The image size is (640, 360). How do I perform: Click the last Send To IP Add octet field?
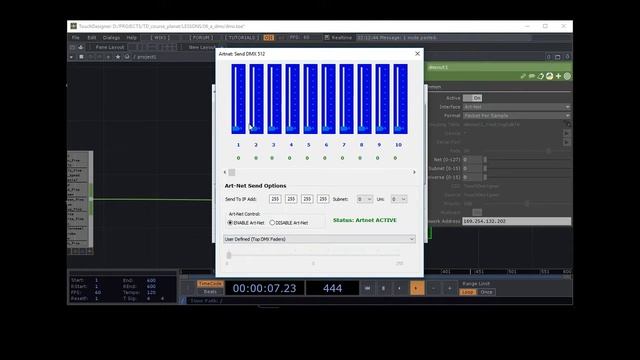[323, 199]
